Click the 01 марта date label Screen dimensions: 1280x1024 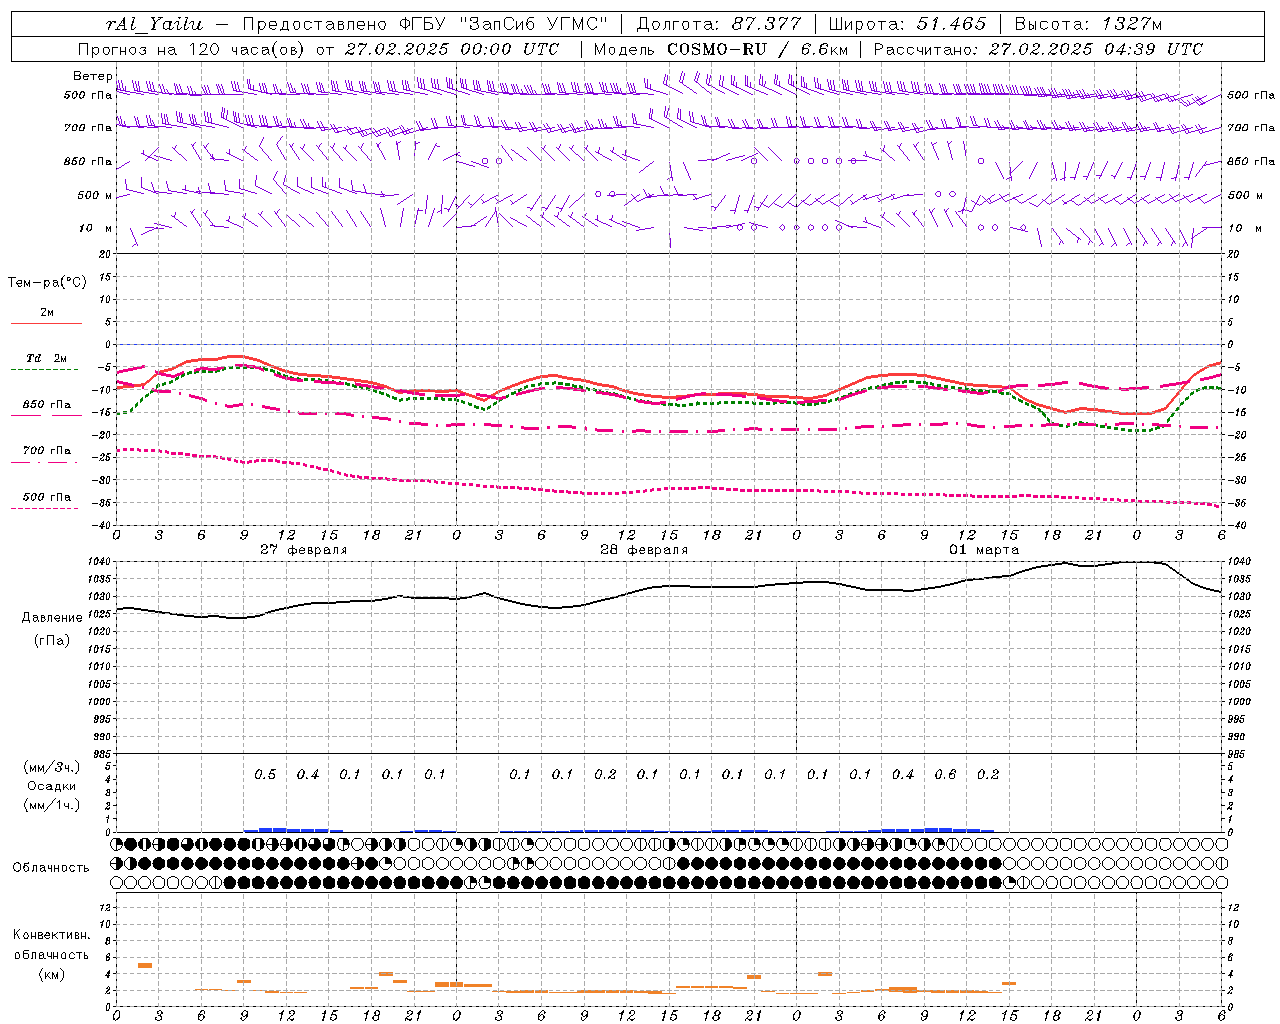pyautogui.click(x=984, y=550)
